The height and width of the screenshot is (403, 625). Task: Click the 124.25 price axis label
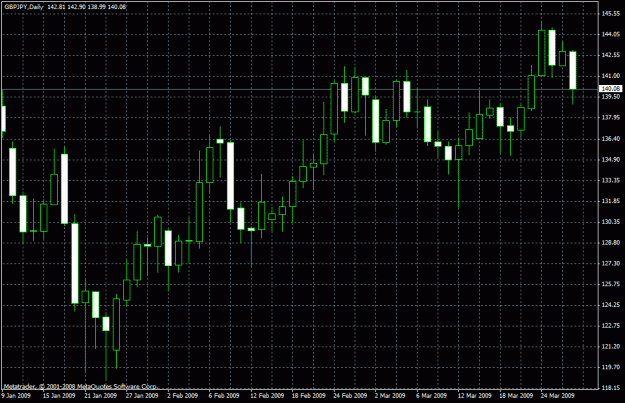click(611, 305)
